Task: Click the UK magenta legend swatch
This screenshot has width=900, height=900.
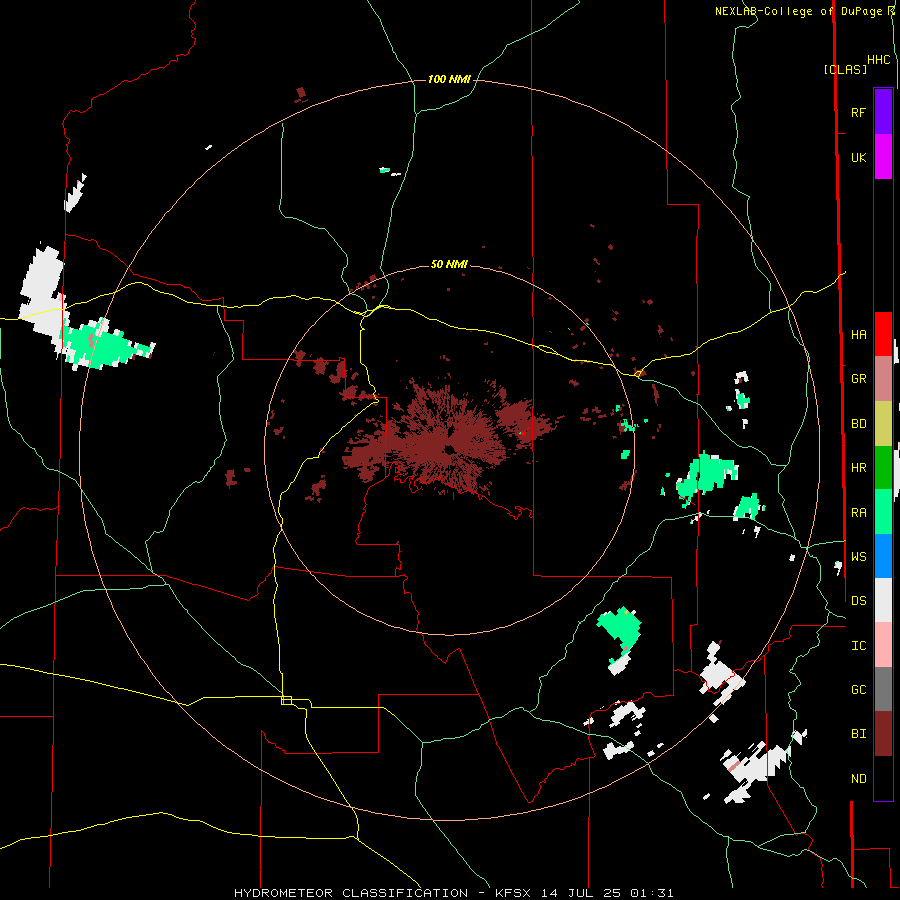Action: (883, 157)
